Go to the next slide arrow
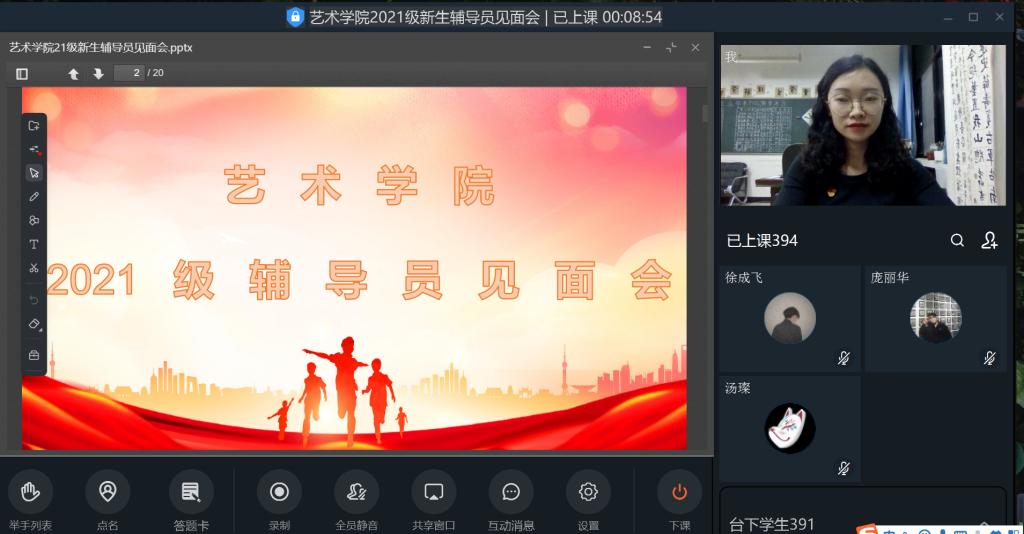 click(98, 73)
